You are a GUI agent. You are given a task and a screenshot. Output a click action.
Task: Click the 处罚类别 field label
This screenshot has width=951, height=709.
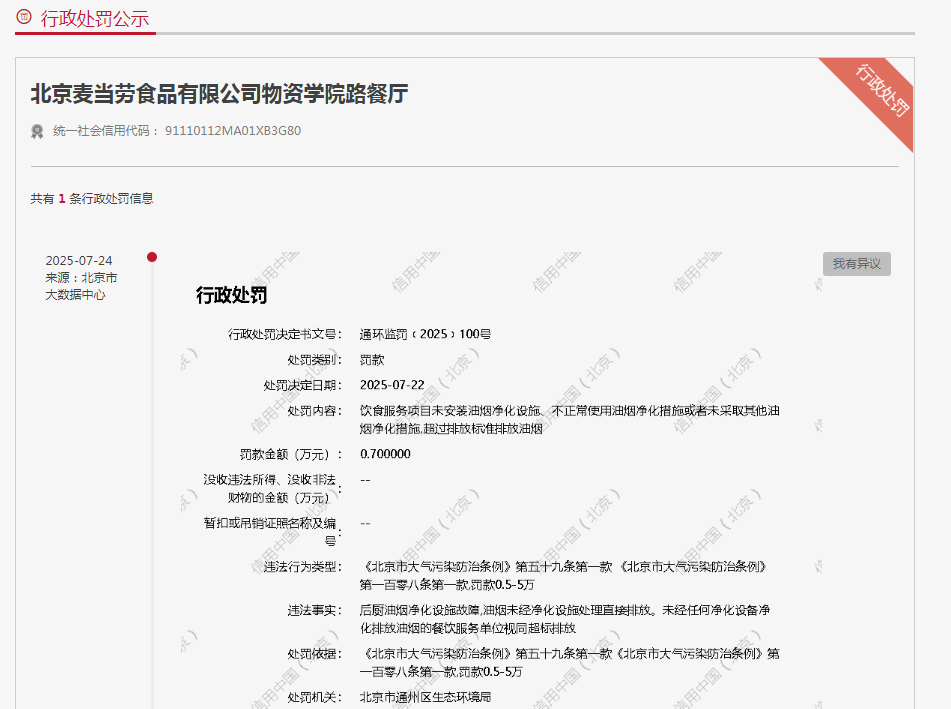click(x=315, y=360)
